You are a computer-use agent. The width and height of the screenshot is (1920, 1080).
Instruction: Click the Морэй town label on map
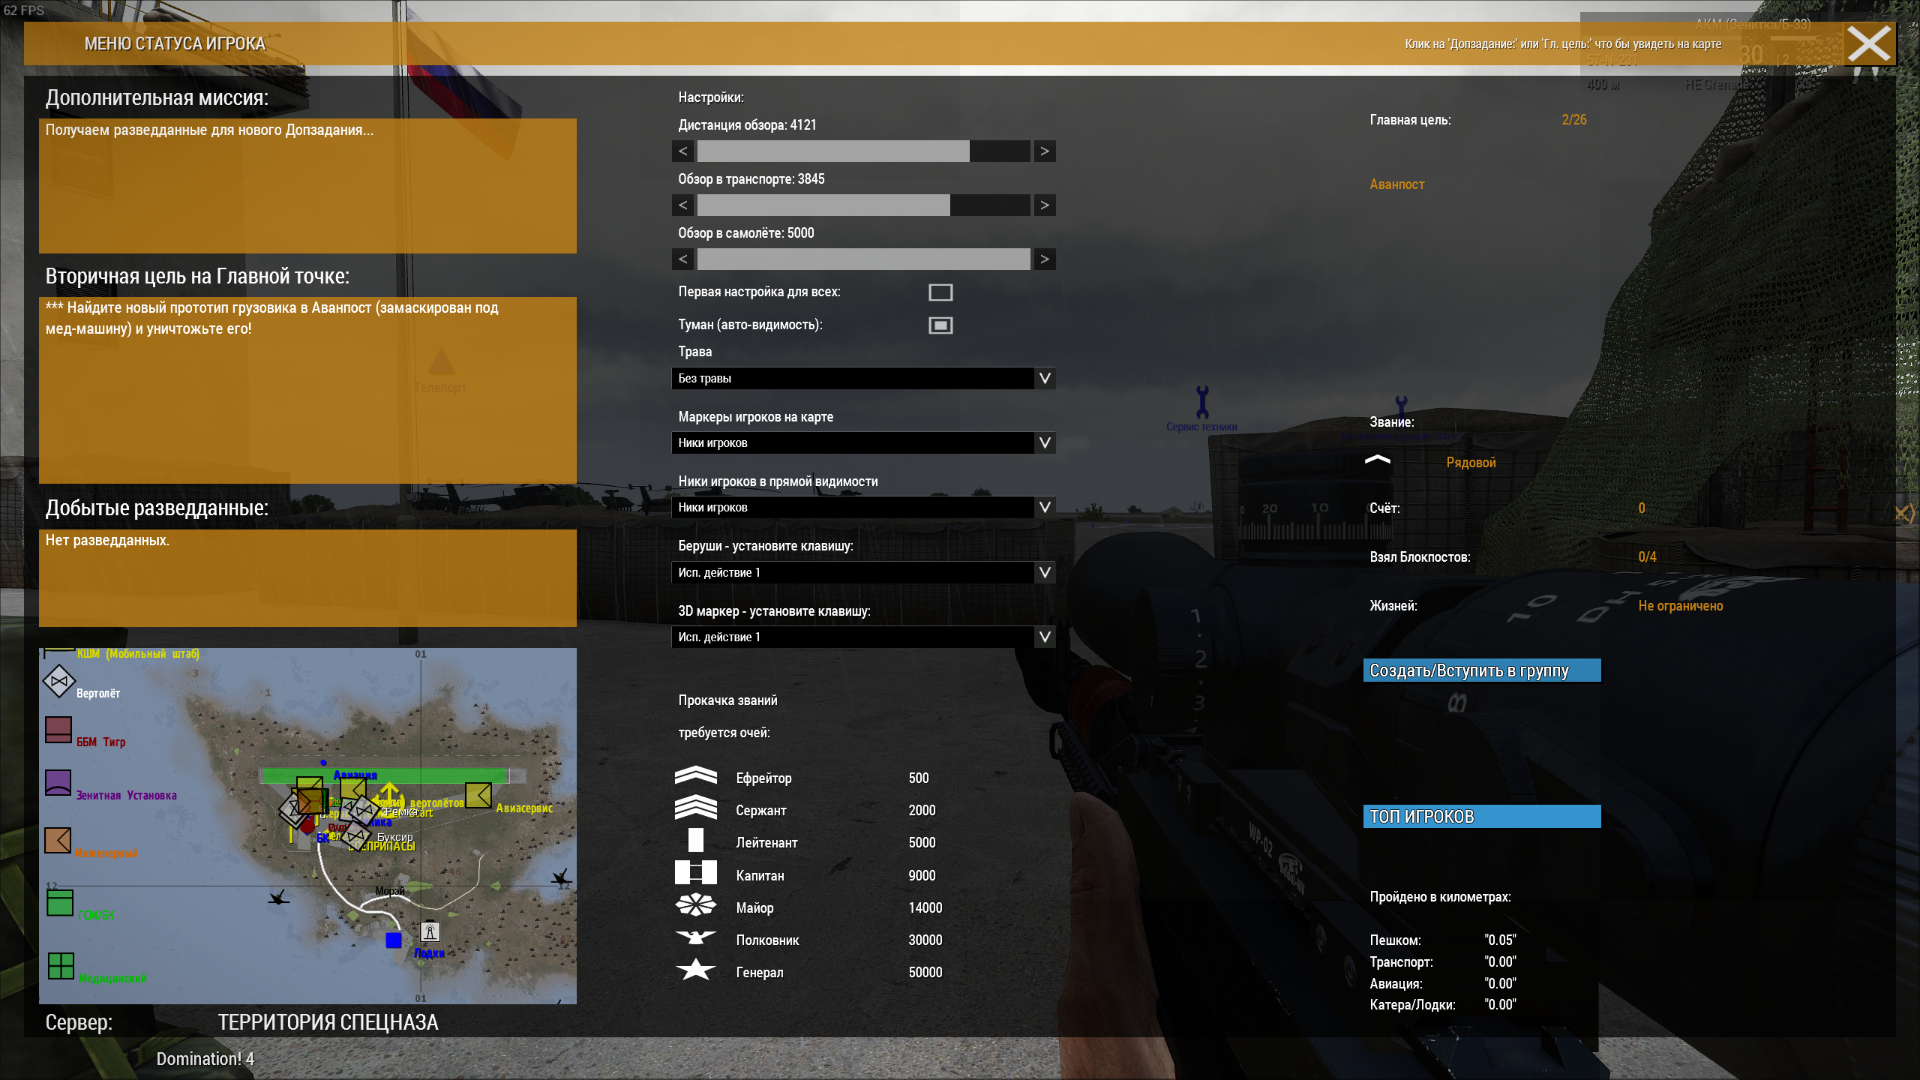click(390, 890)
